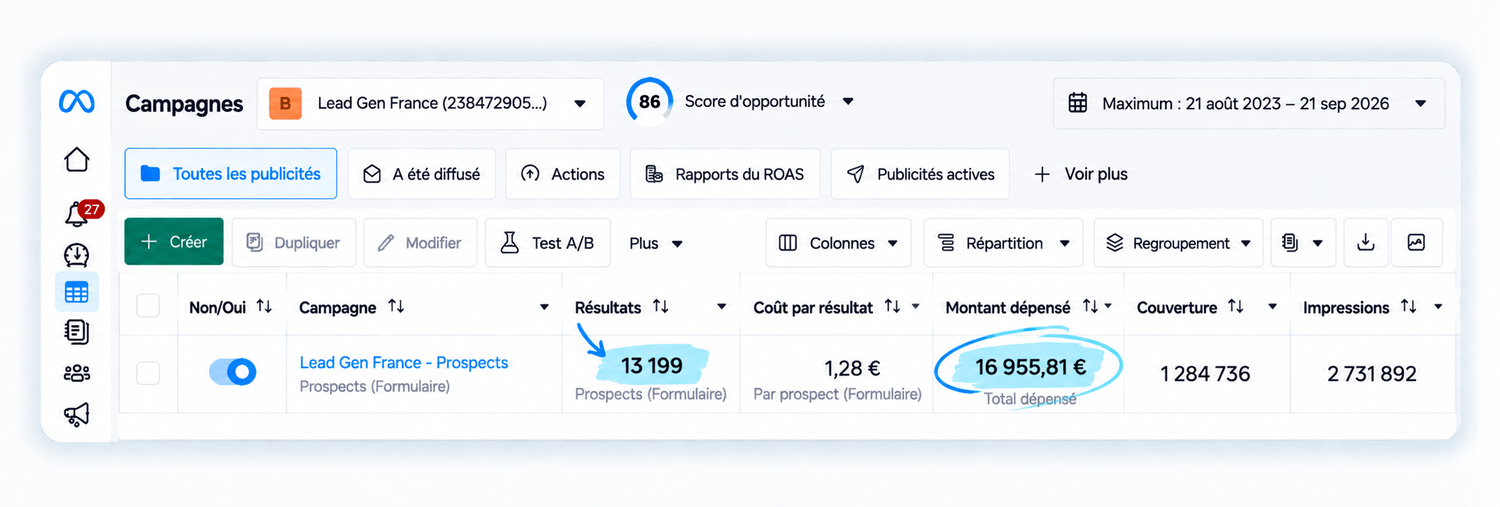Tick the select-all header checkbox
1500x507 pixels.
click(148, 306)
